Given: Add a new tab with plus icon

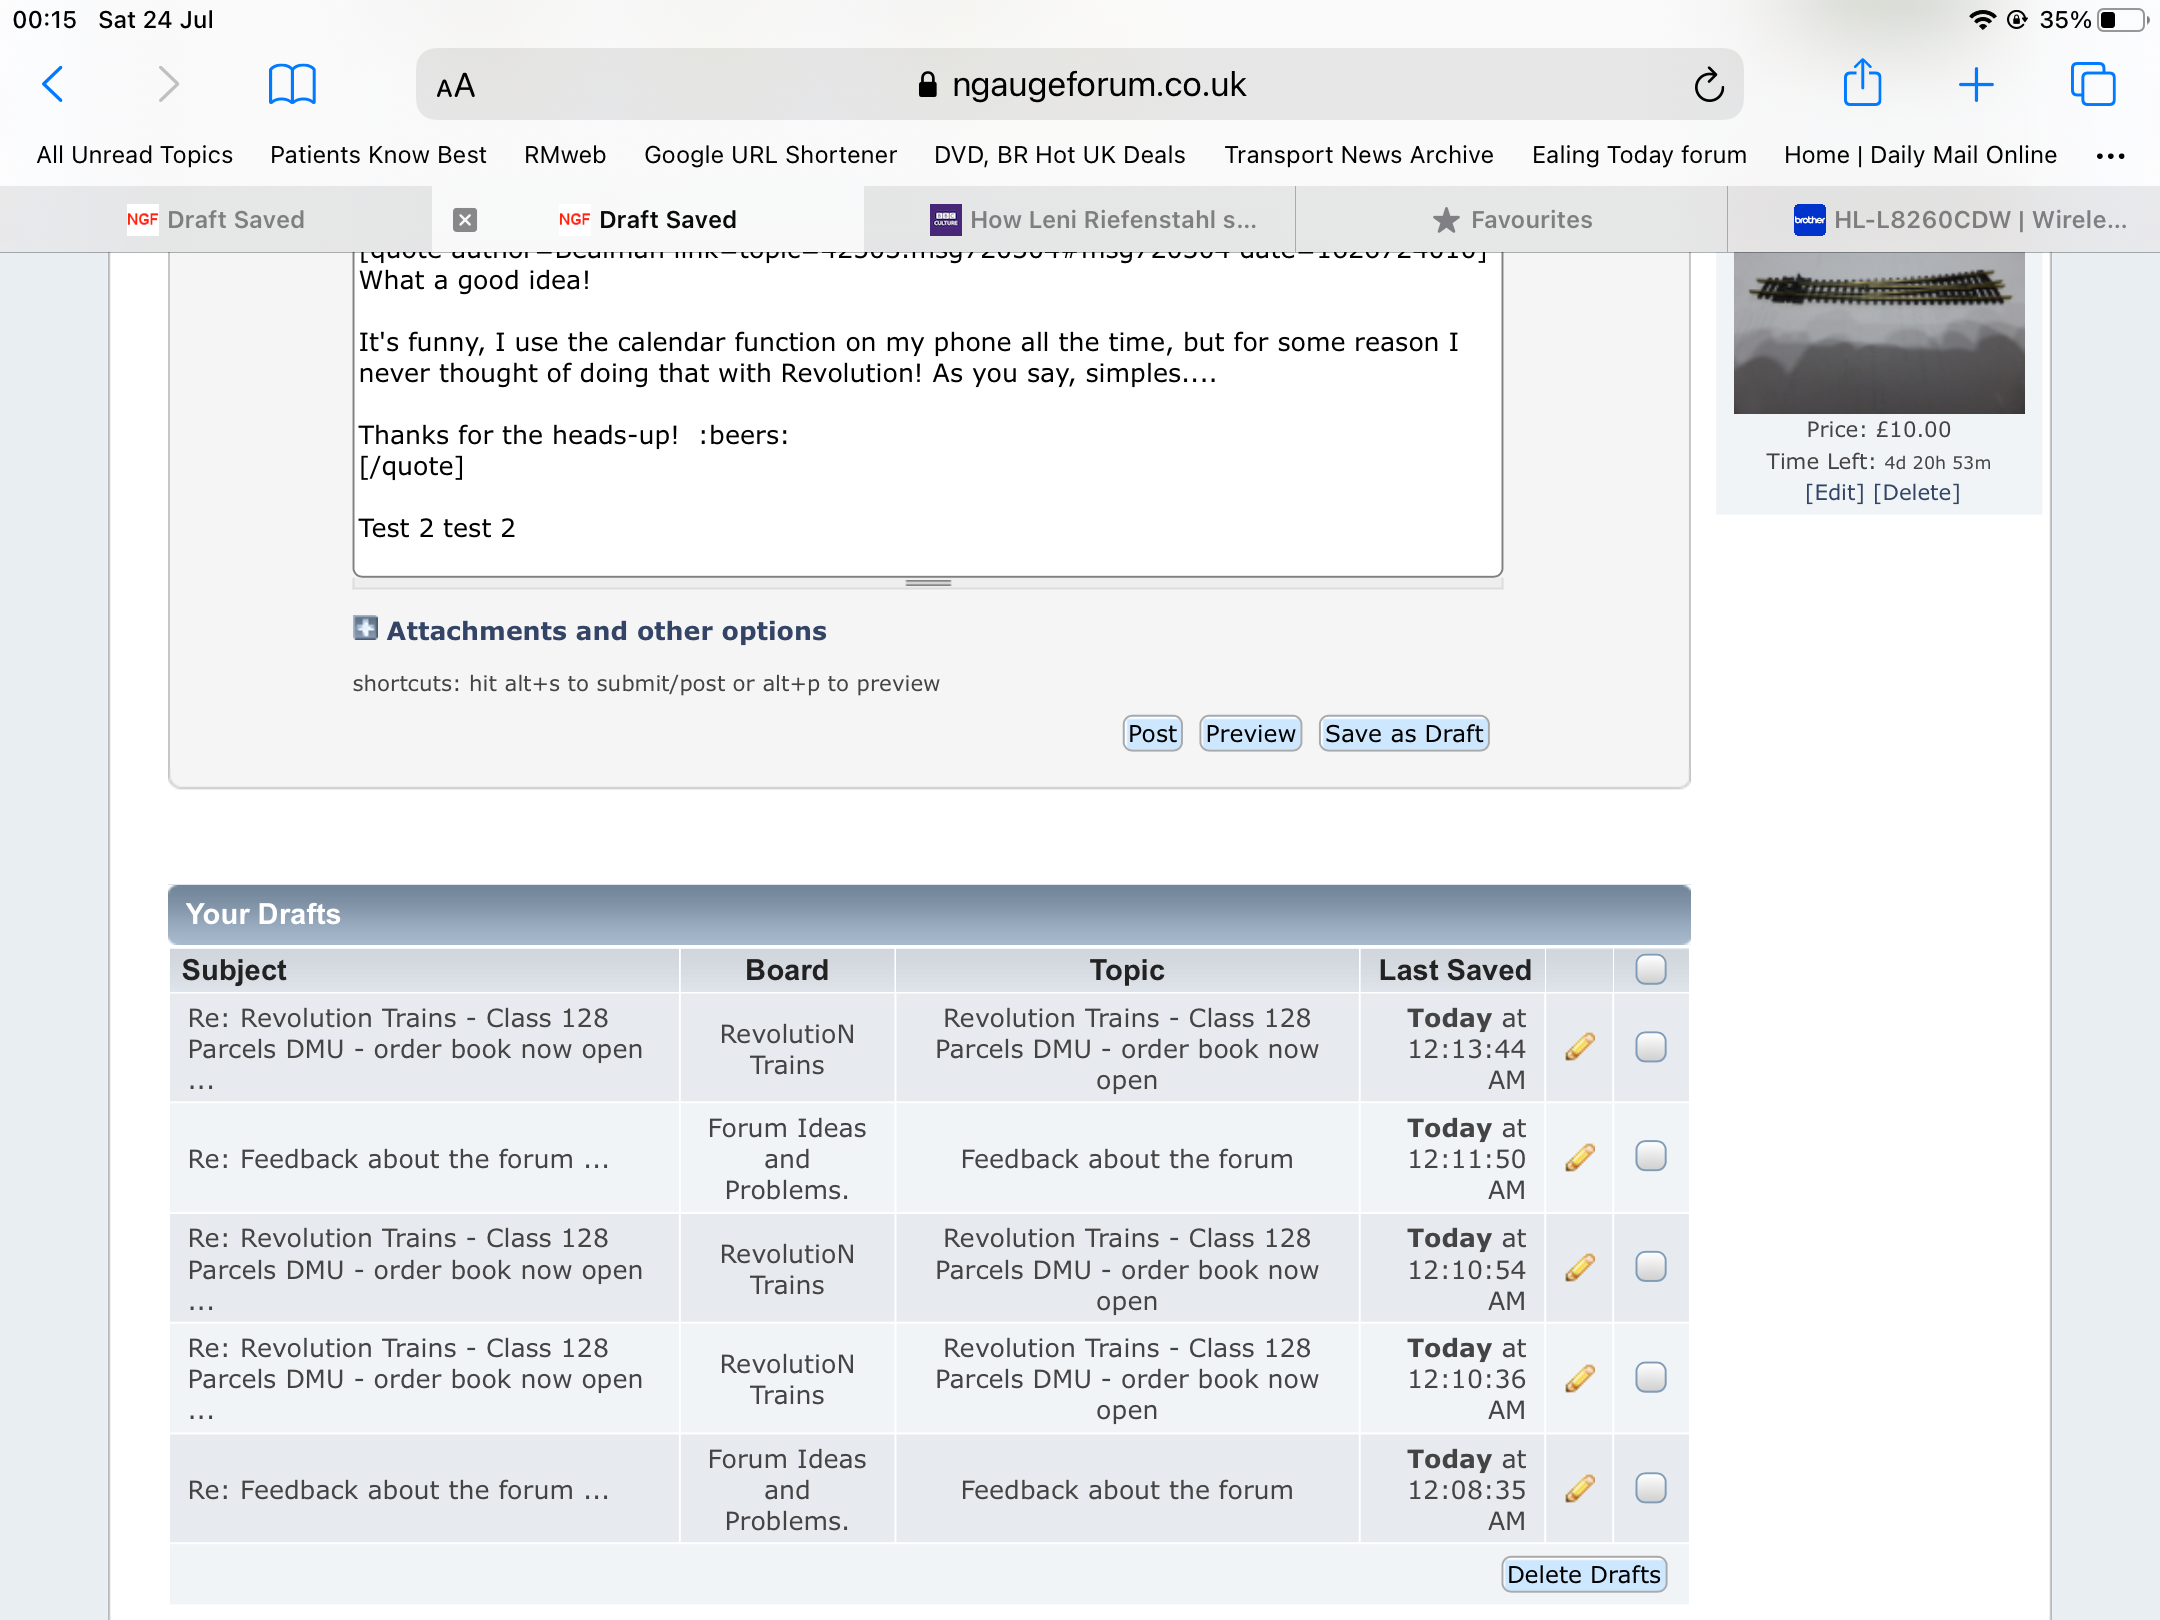Looking at the screenshot, I should (x=1976, y=85).
